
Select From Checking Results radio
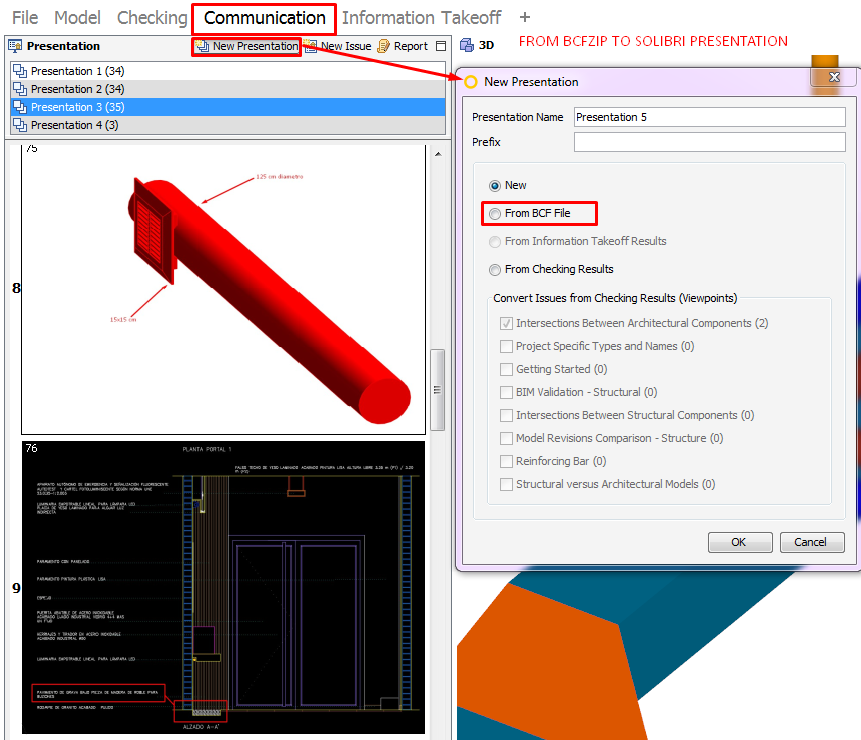(495, 270)
